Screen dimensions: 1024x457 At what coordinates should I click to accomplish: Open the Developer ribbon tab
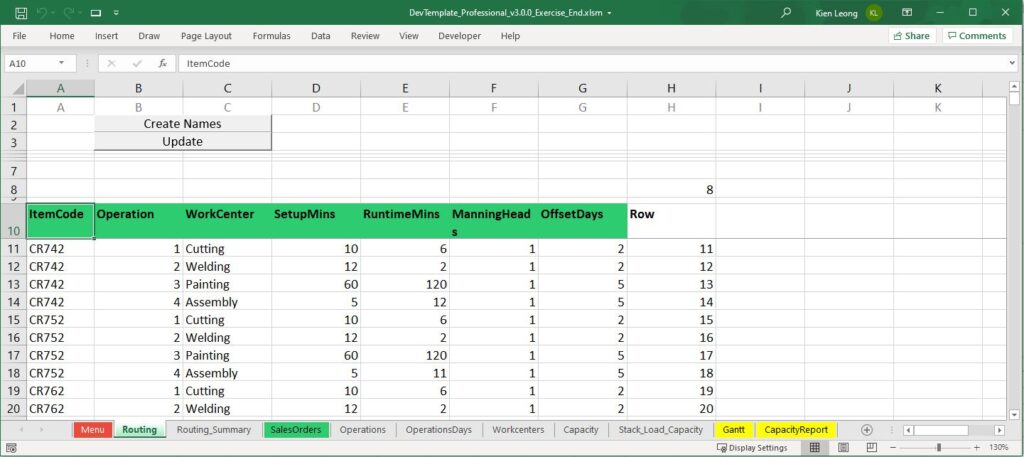point(460,36)
